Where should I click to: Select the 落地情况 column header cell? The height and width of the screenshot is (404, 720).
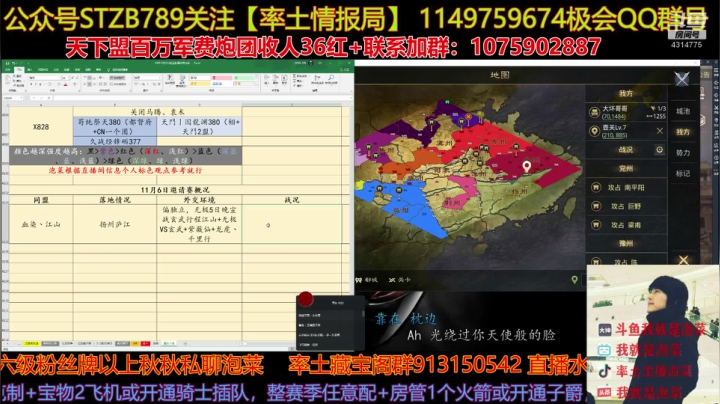[115, 200]
